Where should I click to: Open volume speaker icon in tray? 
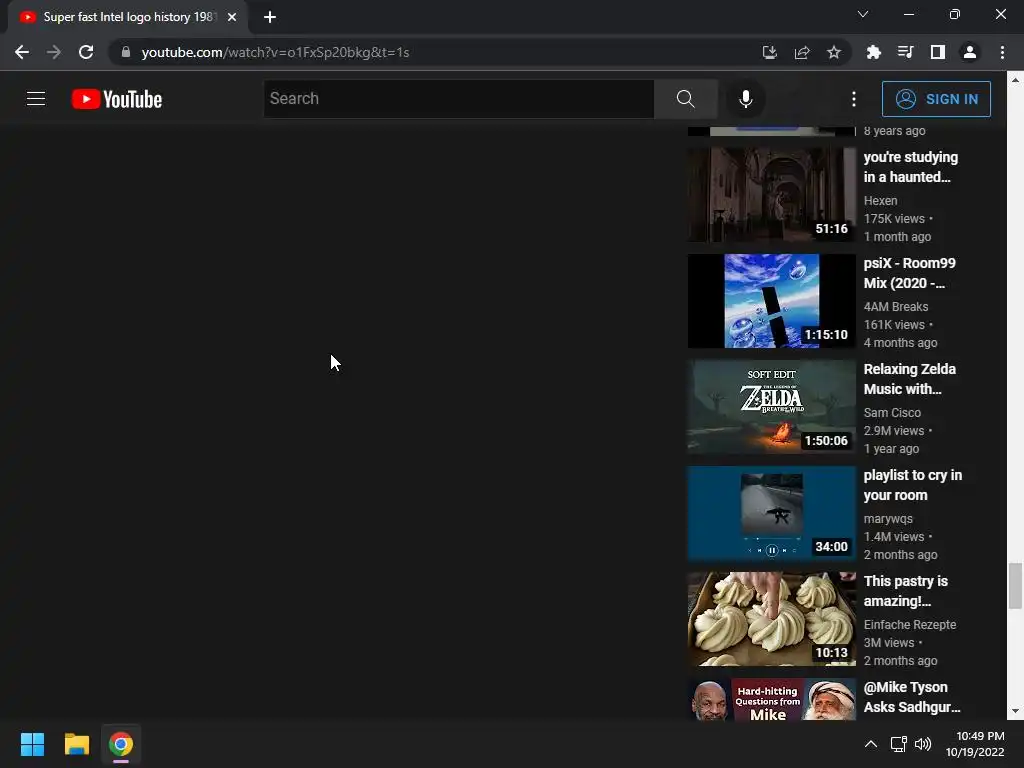[x=923, y=744]
